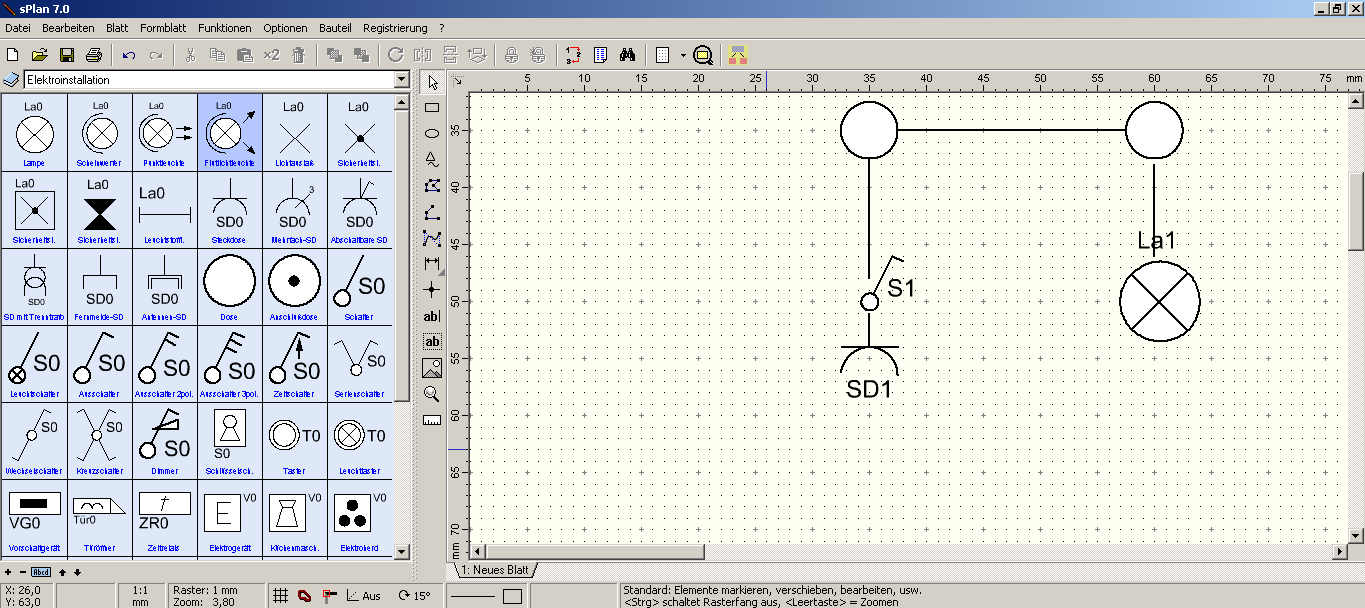The width and height of the screenshot is (1365, 608).
Task: Pick the Steckdose SD0 component
Action: pos(229,209)
